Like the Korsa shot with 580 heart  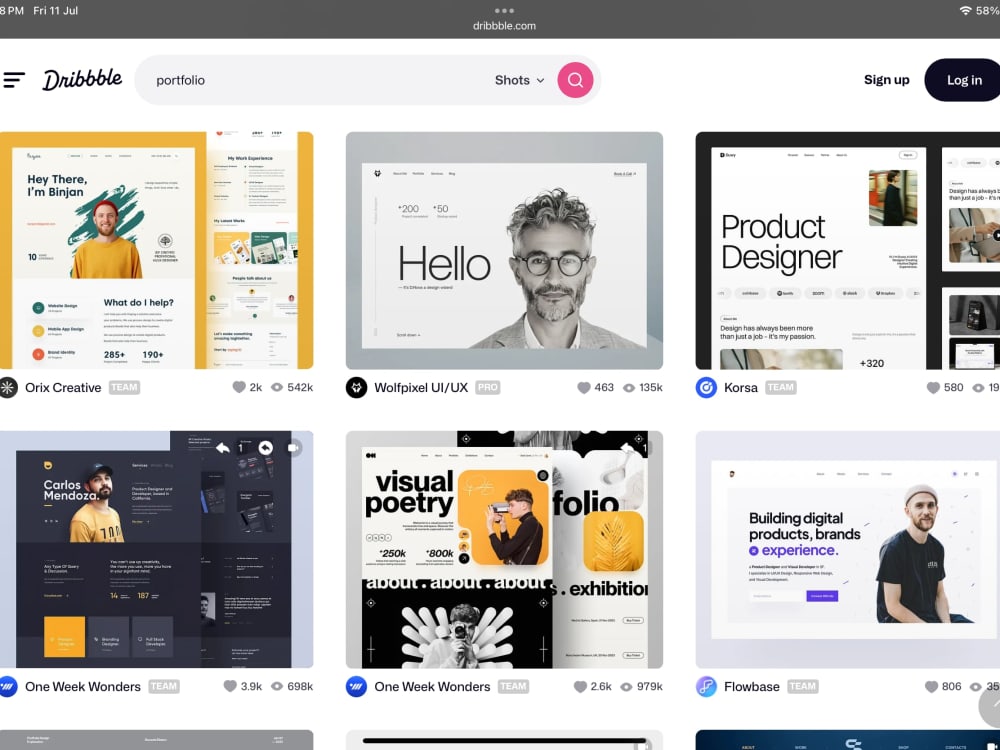click(933, 387)
